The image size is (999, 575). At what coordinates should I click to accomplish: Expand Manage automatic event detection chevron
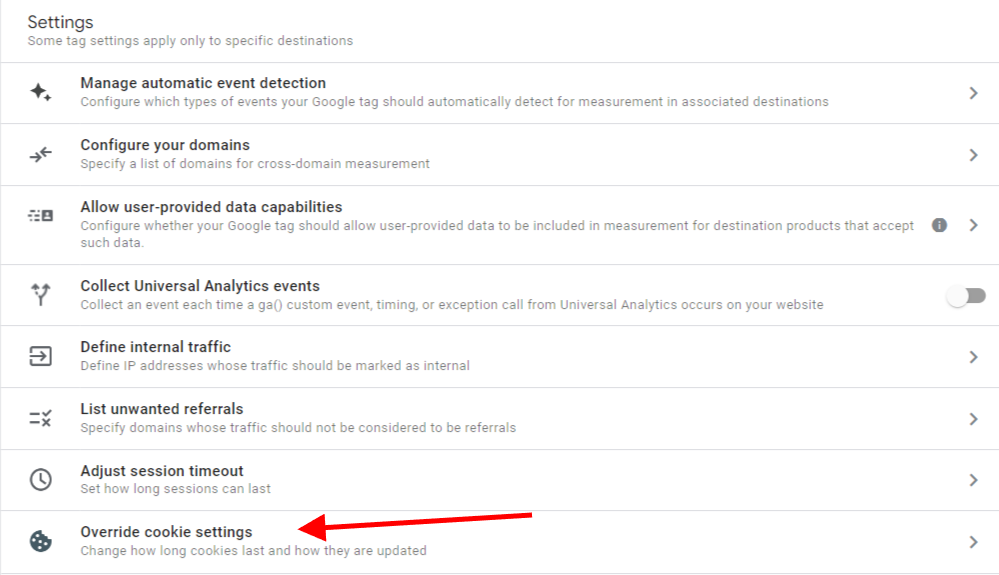coord(974,93)
